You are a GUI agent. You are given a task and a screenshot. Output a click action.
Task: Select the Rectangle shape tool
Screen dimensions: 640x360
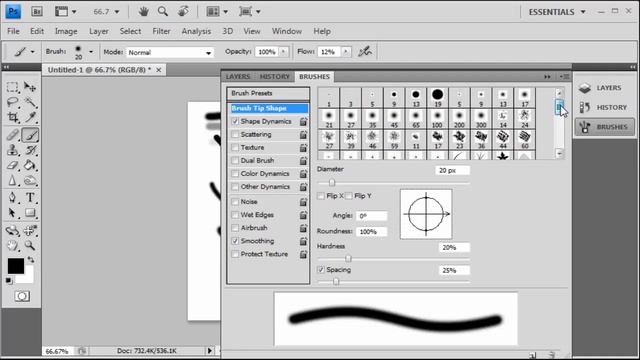(x=30, y=213)
